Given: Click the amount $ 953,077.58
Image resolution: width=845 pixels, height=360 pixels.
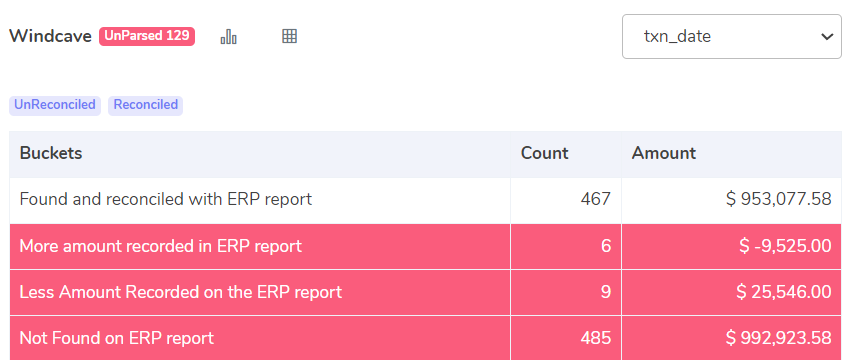Looking at the screenshot, I should tap(779, 200).
